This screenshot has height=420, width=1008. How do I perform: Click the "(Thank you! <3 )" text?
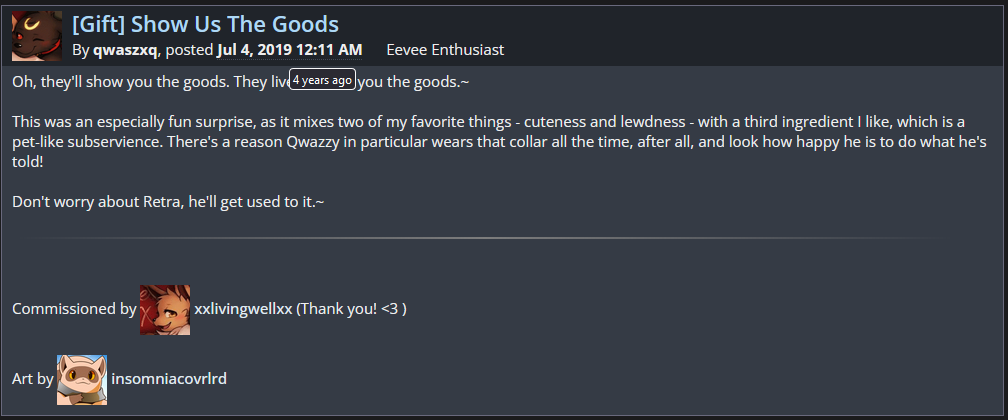pos(351,309)
